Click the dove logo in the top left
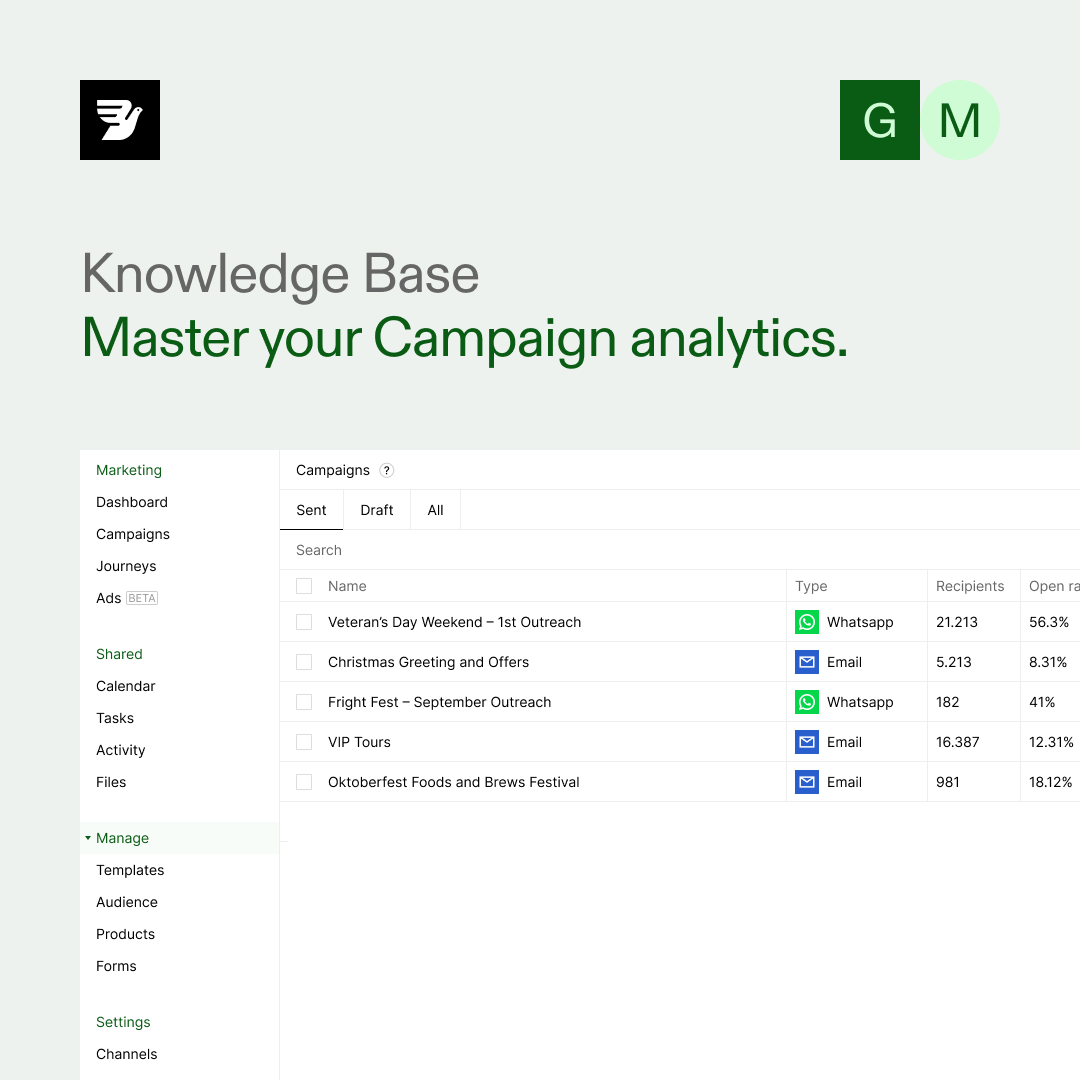 tap(120, 120)
